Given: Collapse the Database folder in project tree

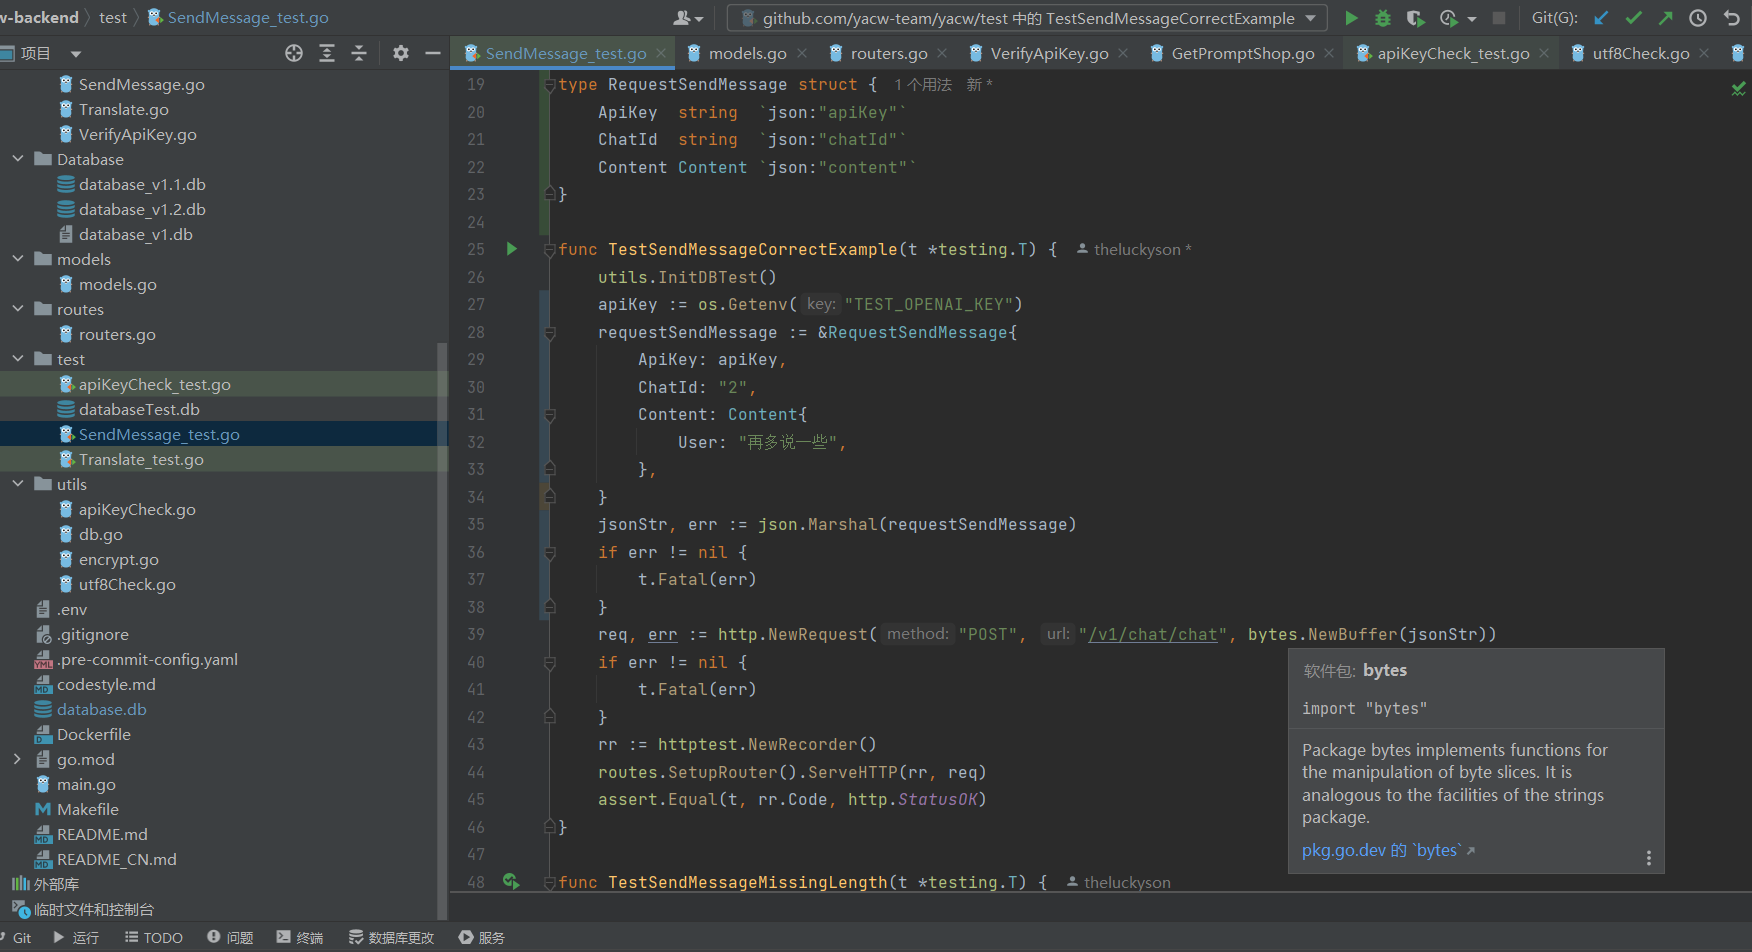Looking at the screenshot, I should (18, 159).
